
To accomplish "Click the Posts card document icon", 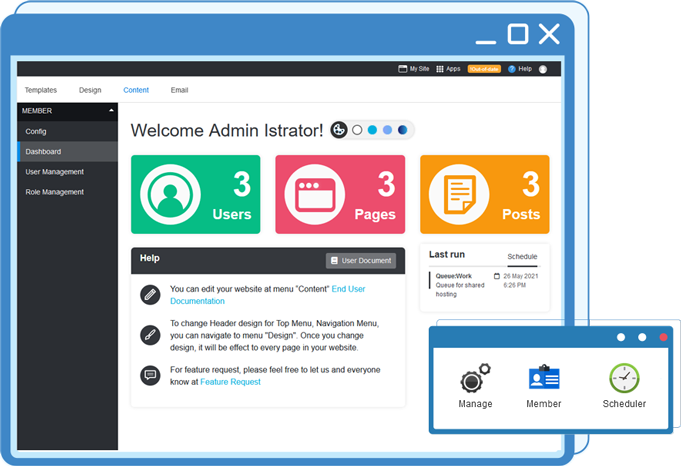I will pyautogui.click(x=459, y=194).
